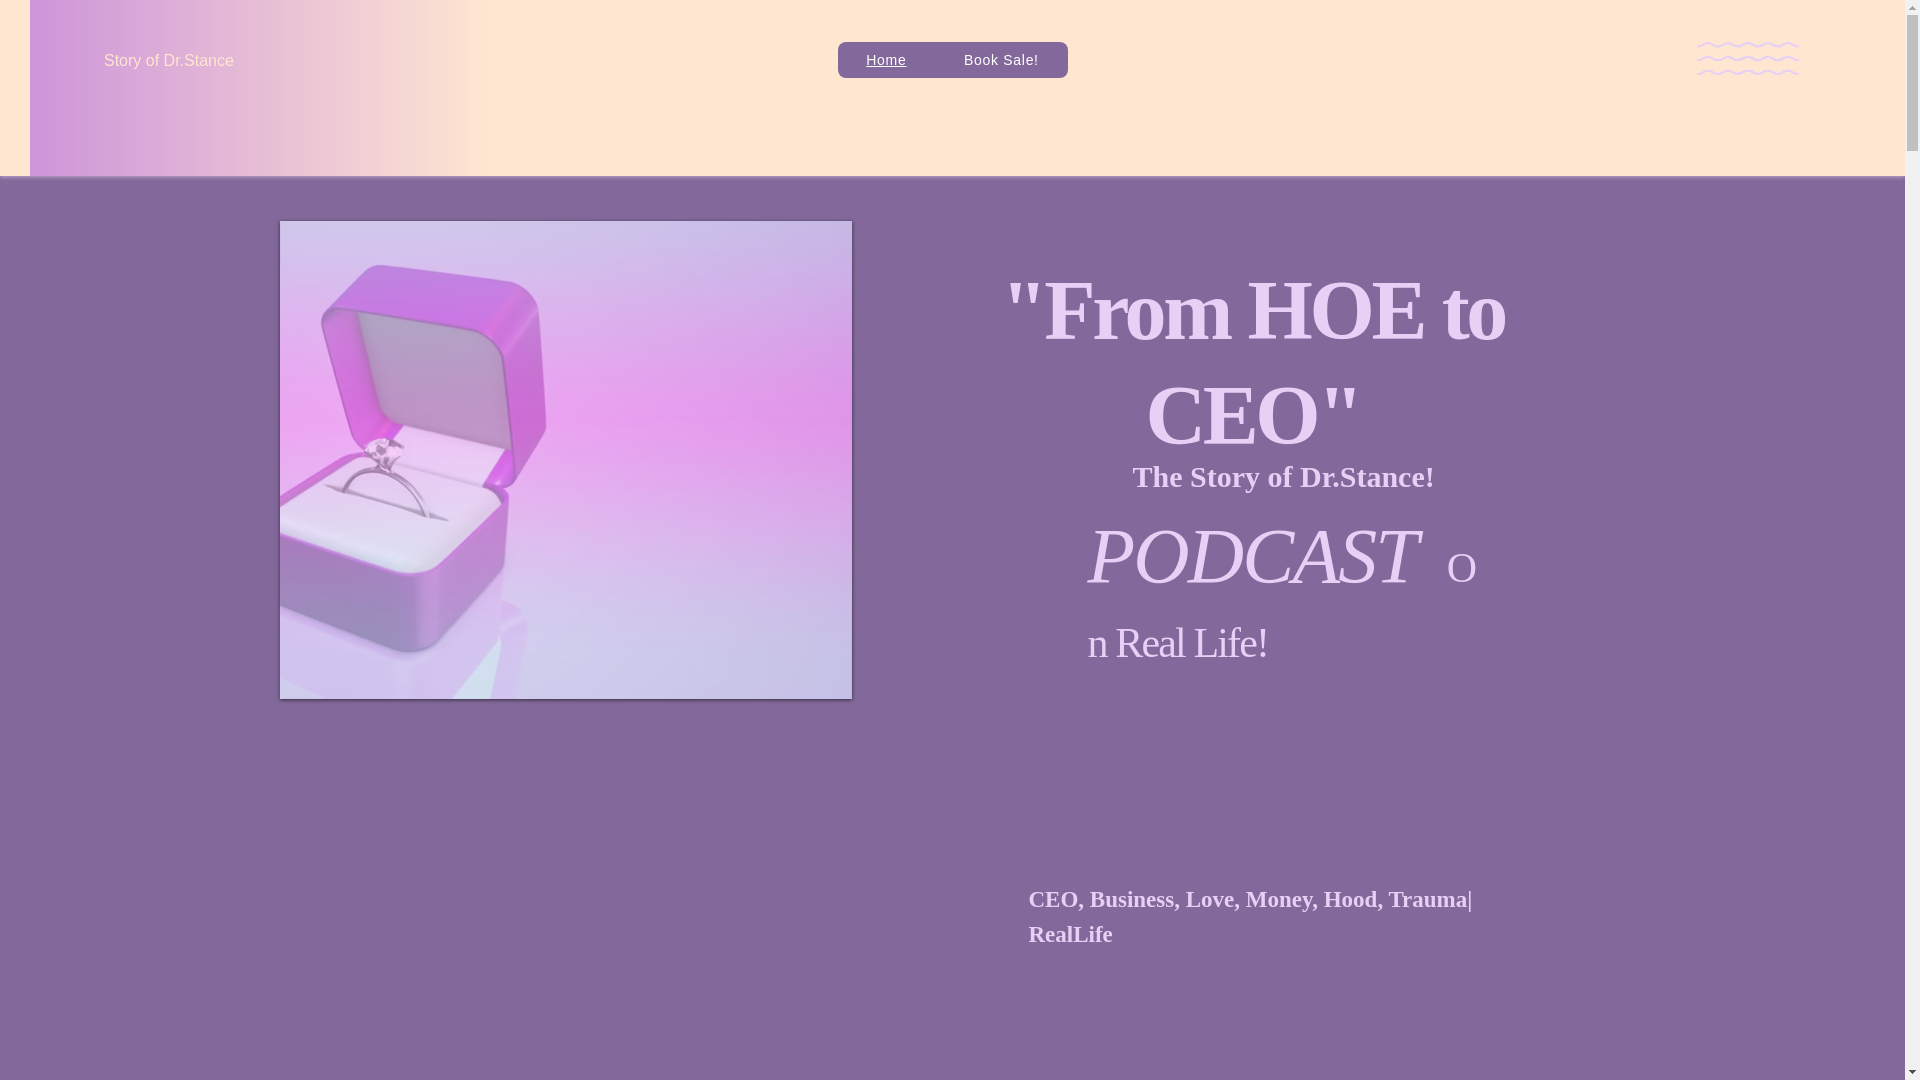
Task: Click "The Story of Dr.Stance!" subtitle
Action: (1282, 477)
